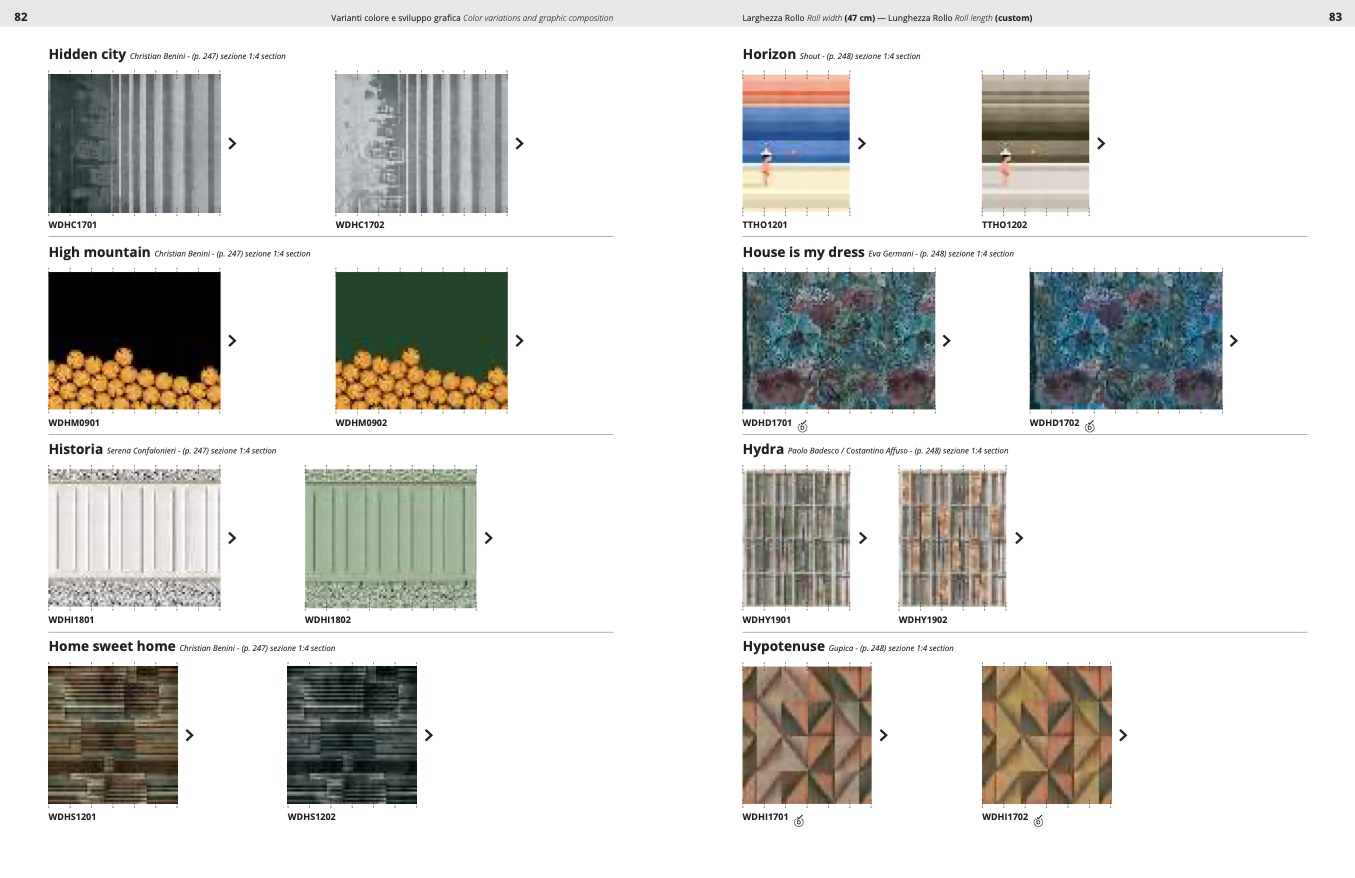Viewport: 1355px width, 878px height.
Task: Click the chevron next to the WDHY1901 Hydra swatch
Action: point(863,538)
